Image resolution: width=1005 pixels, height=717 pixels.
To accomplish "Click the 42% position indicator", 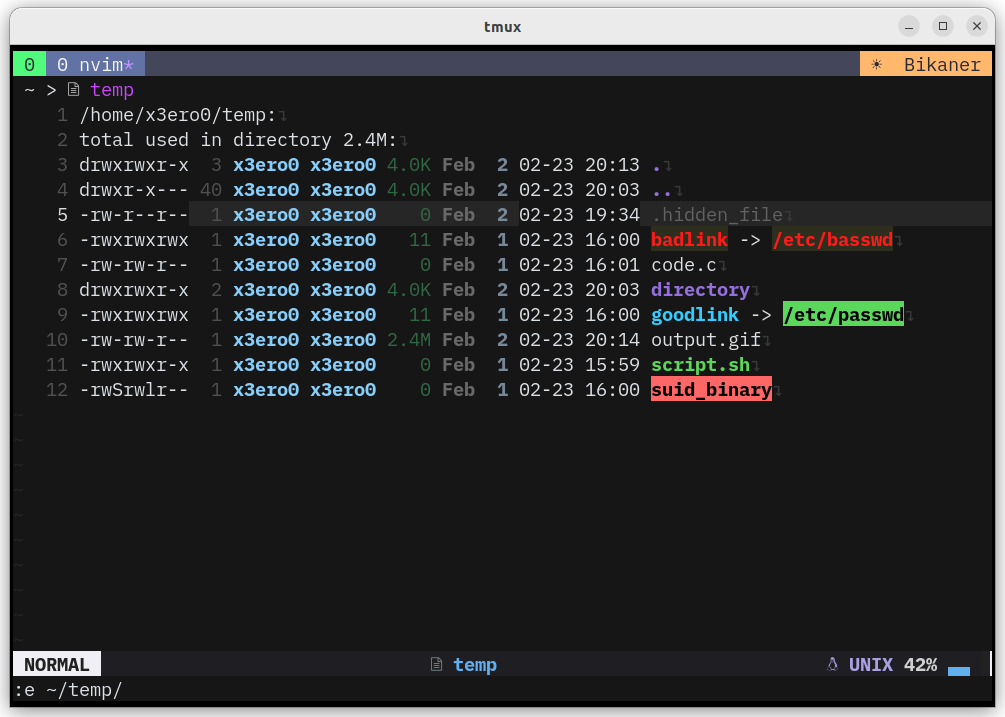I will [920, 664].
